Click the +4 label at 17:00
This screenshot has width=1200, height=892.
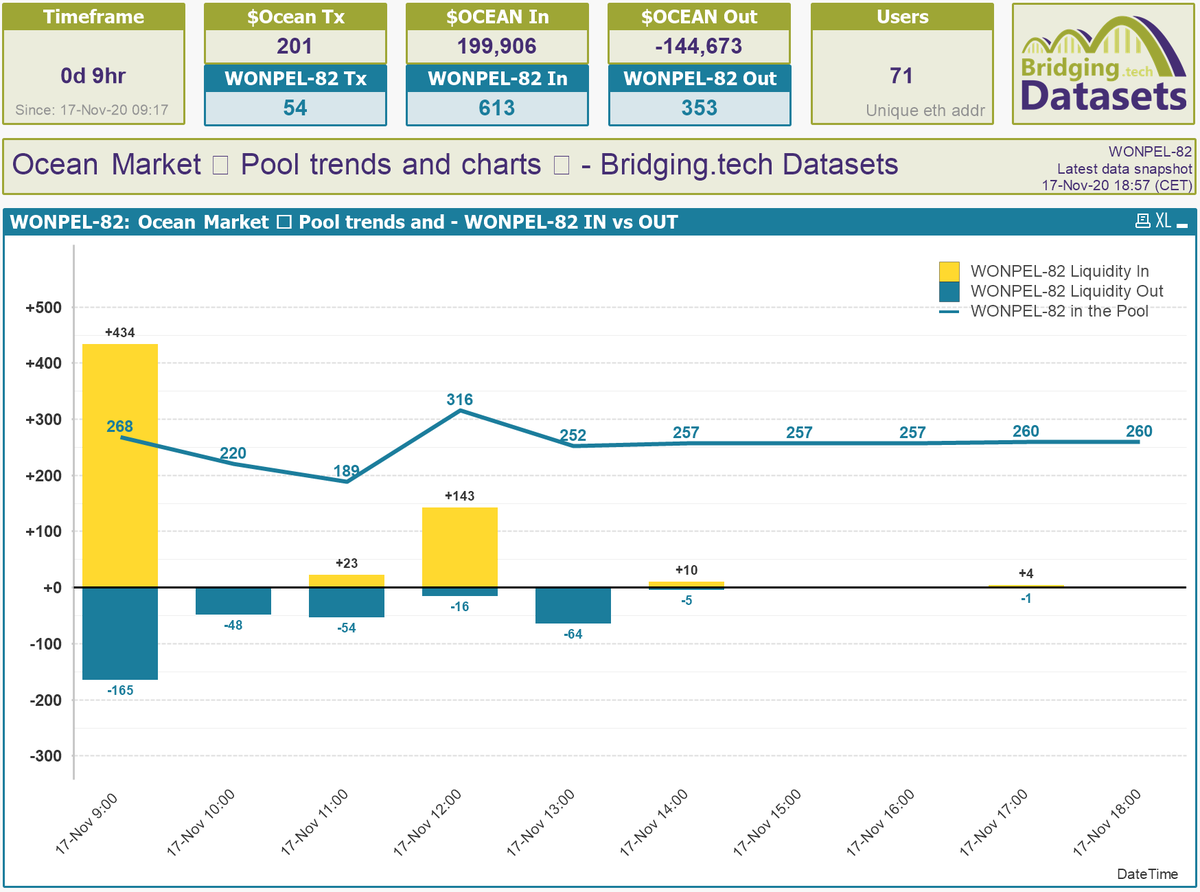(x=1026, y=573)
